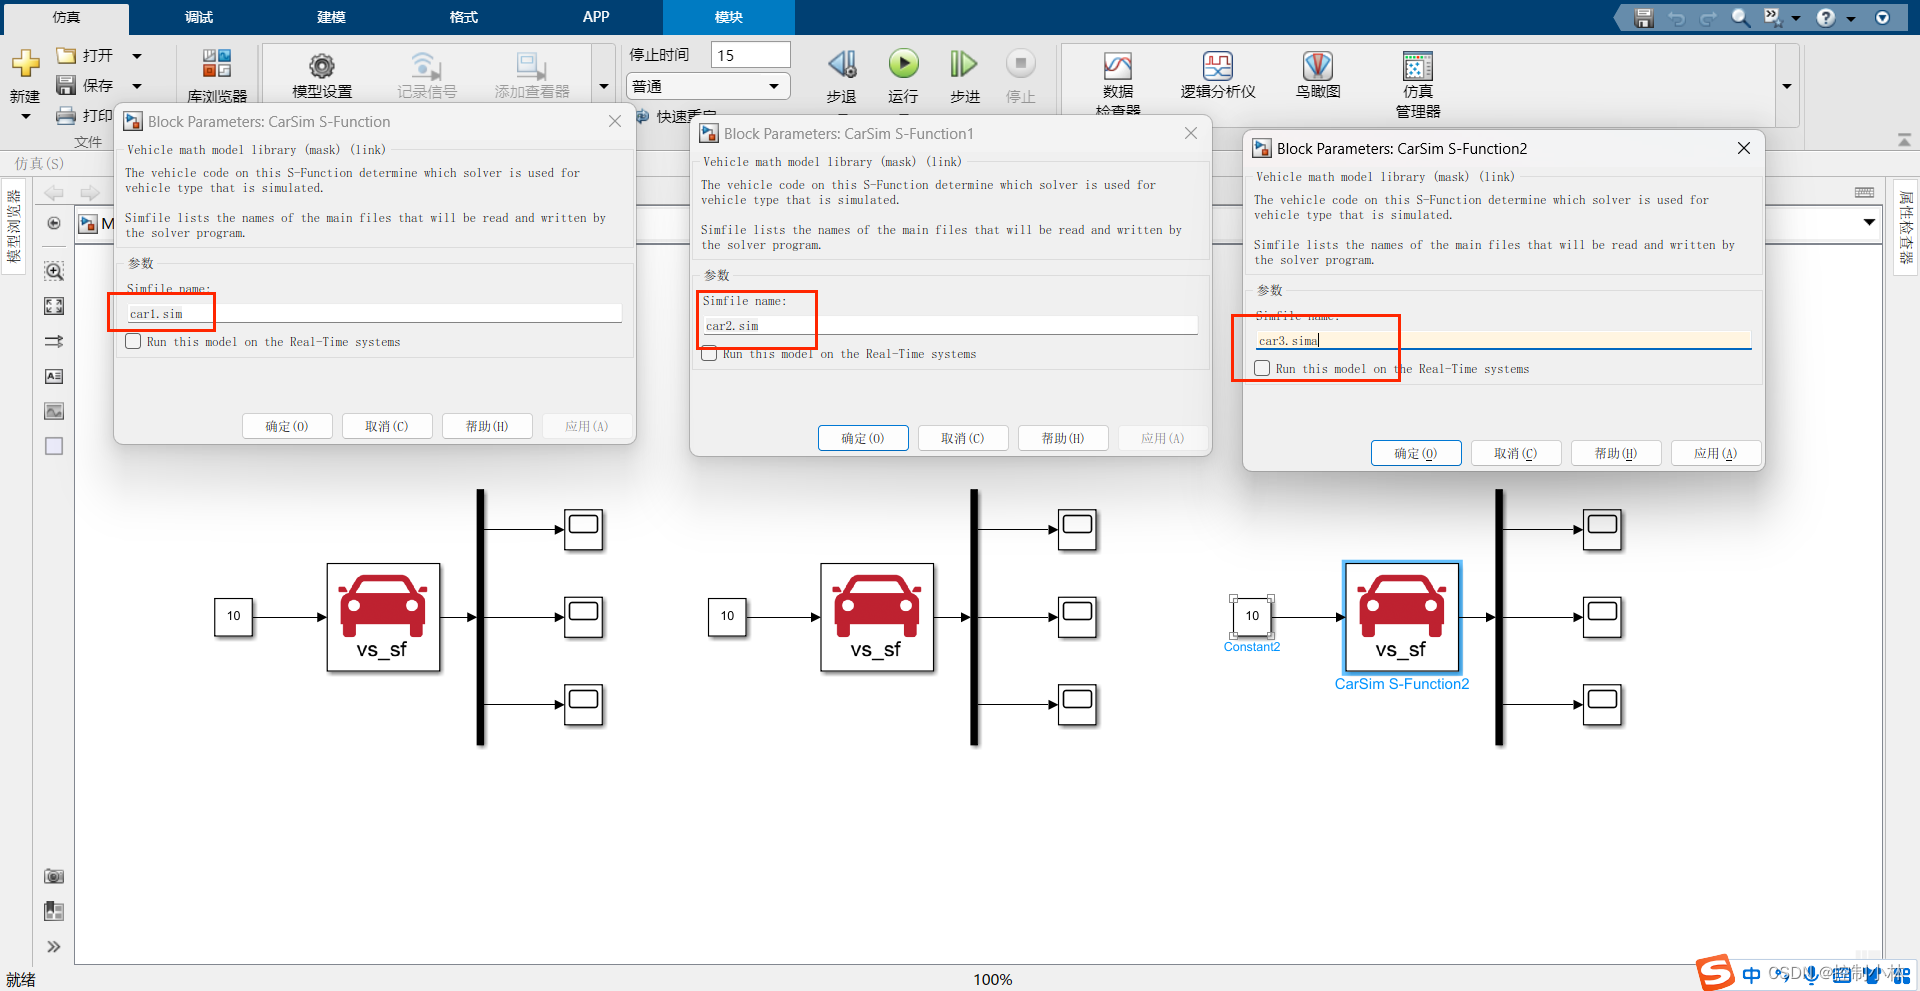Click Simfile name field containing car1.sim

pos(374,314)
